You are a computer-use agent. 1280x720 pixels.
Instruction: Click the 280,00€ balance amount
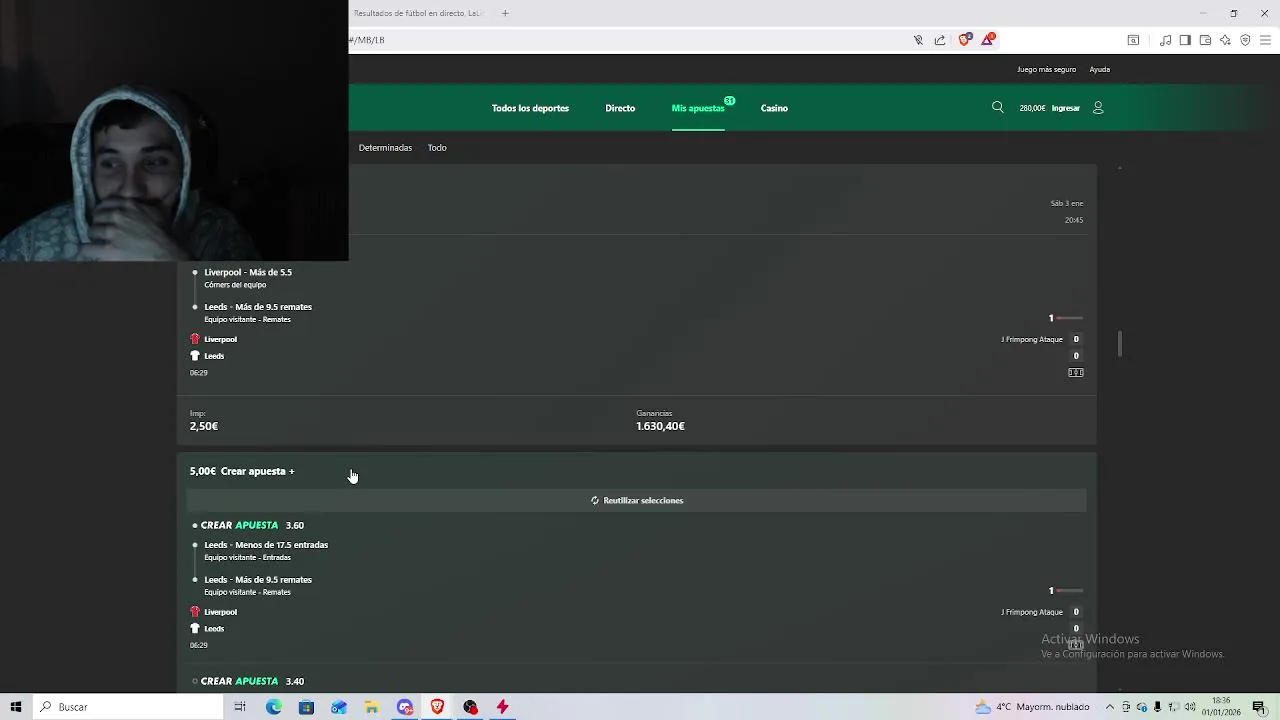pyautogui.click(x=1032, y=108)
